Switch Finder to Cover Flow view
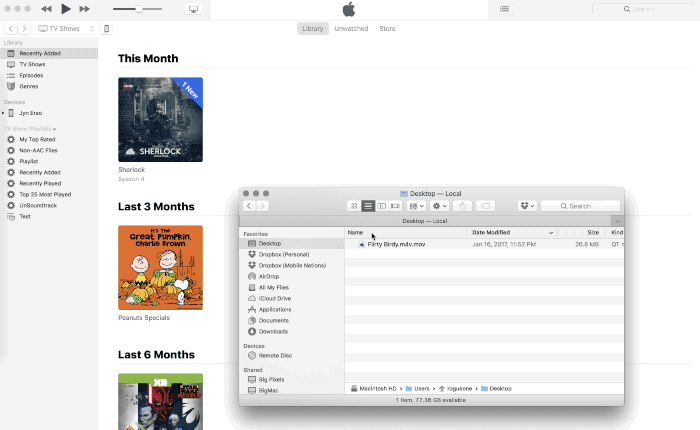The width and height of the screenshot is (700, 430). 396,206
